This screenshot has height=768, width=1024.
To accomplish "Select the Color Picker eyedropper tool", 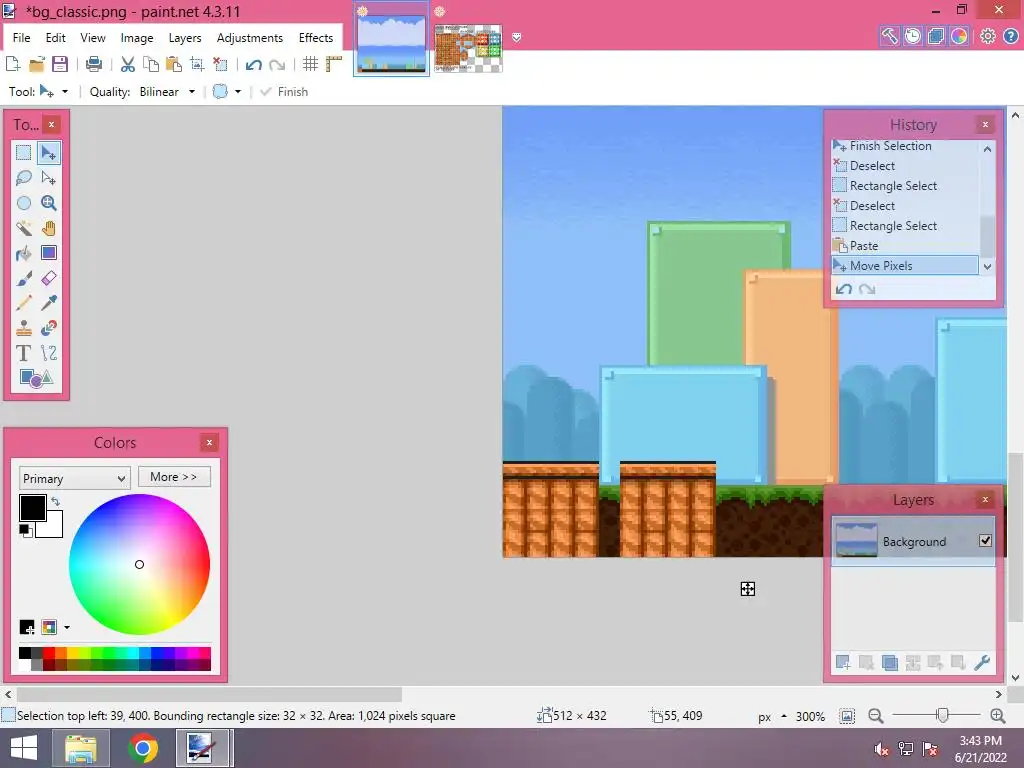I will tap(48, 303).
